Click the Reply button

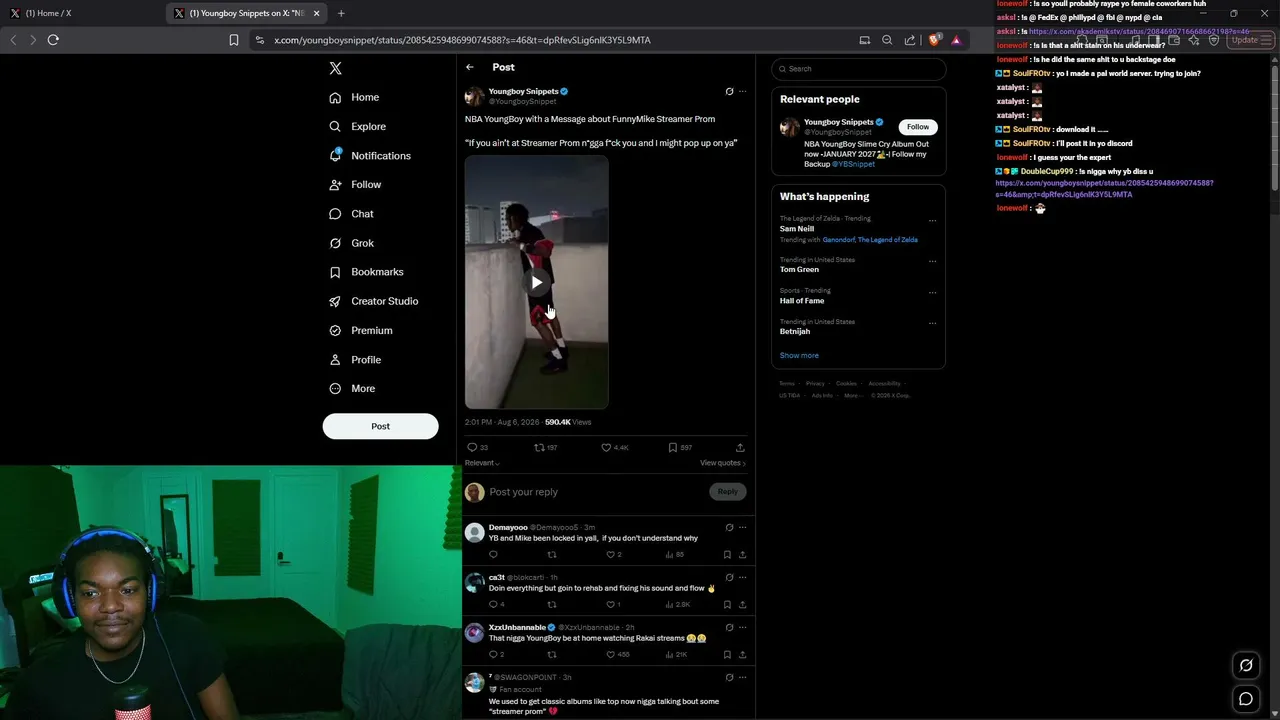(x=728, y=491)
